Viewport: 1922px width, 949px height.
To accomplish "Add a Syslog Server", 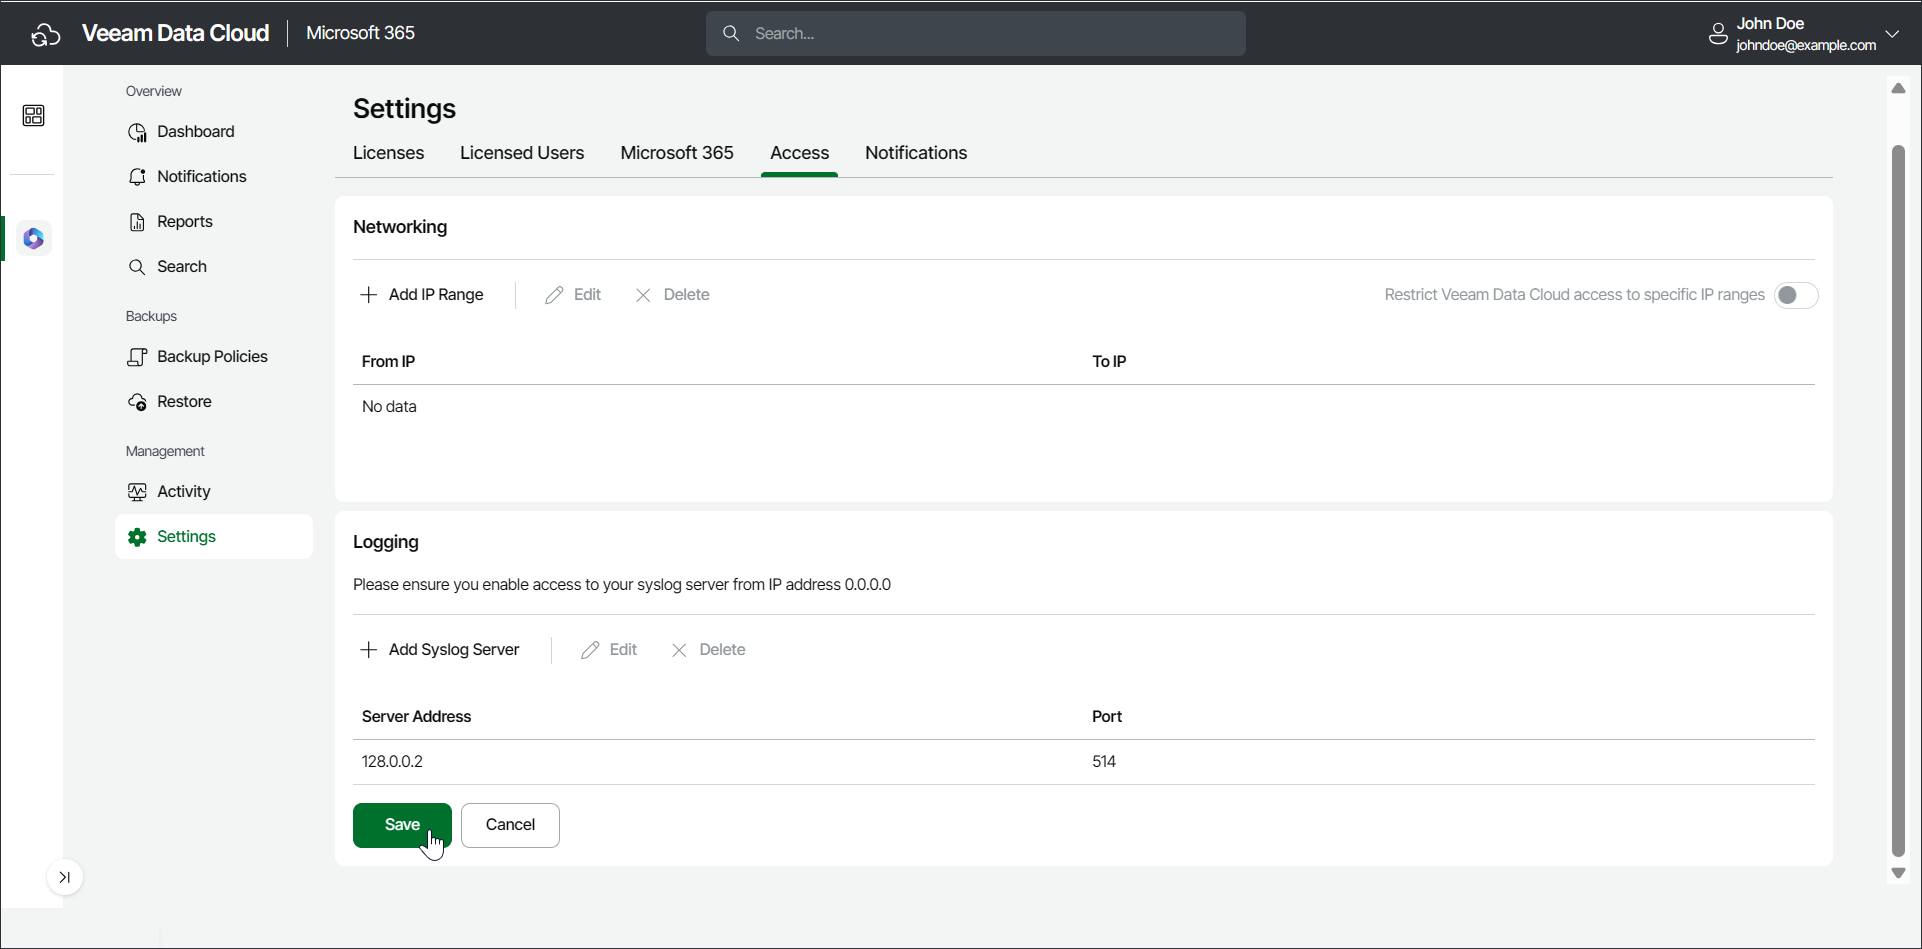I will click(440, 650).
